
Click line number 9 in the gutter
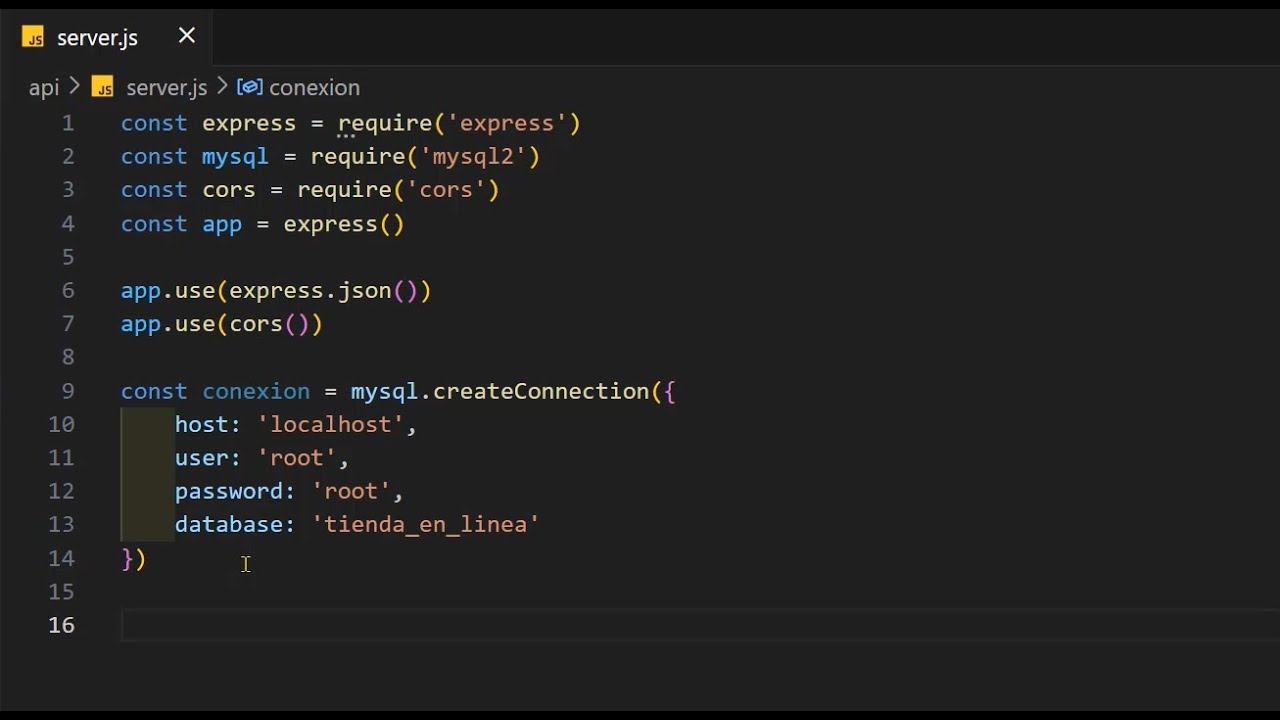pyautogui.click(x=68, y=391)
